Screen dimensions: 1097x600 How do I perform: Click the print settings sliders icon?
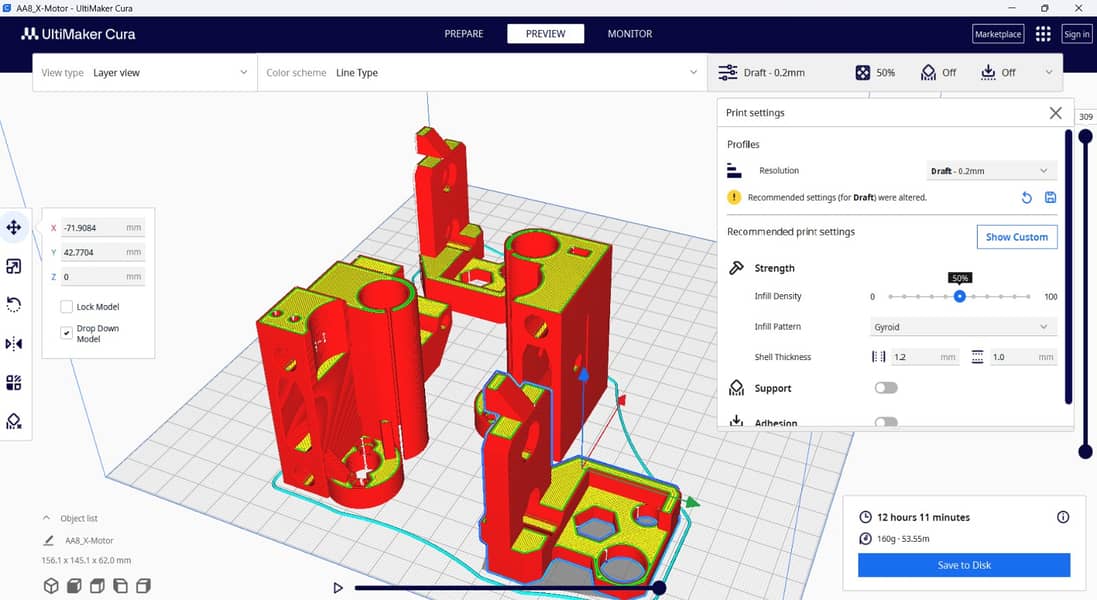(728, 73)
